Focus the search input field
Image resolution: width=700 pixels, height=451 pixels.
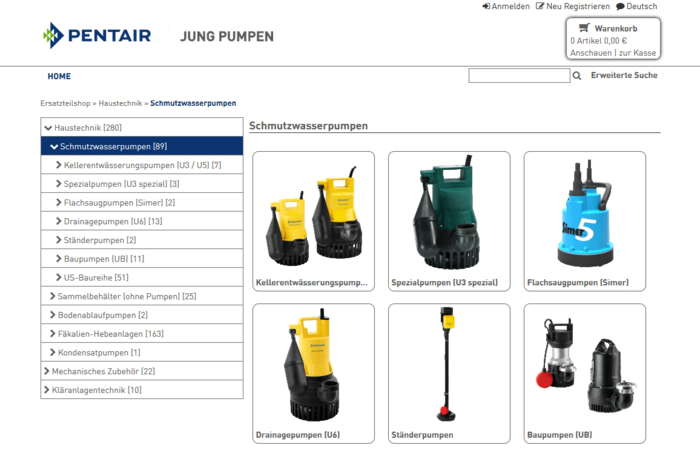click(x=519, y=75)
